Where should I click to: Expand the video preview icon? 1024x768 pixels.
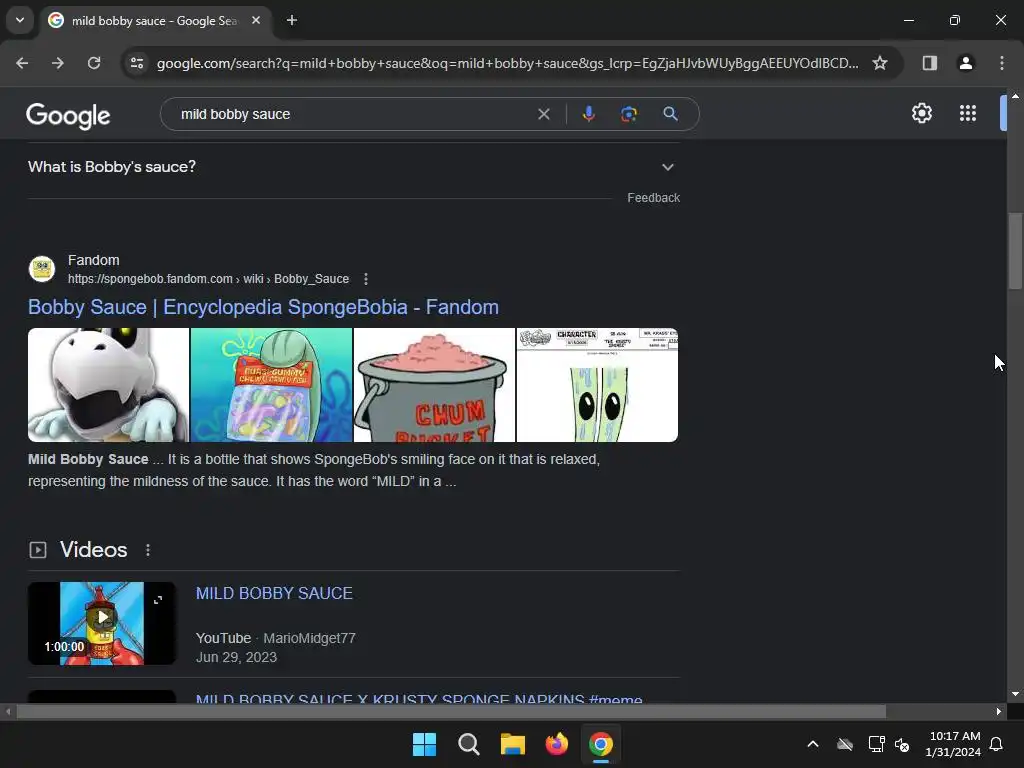tap(158, 600)
